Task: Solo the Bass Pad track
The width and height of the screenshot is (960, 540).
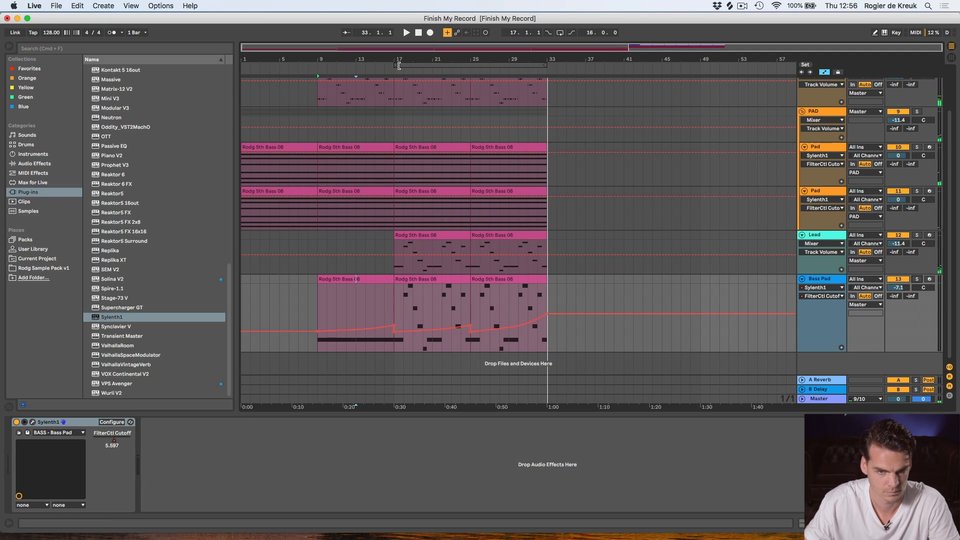Action: tap(917, 279)
